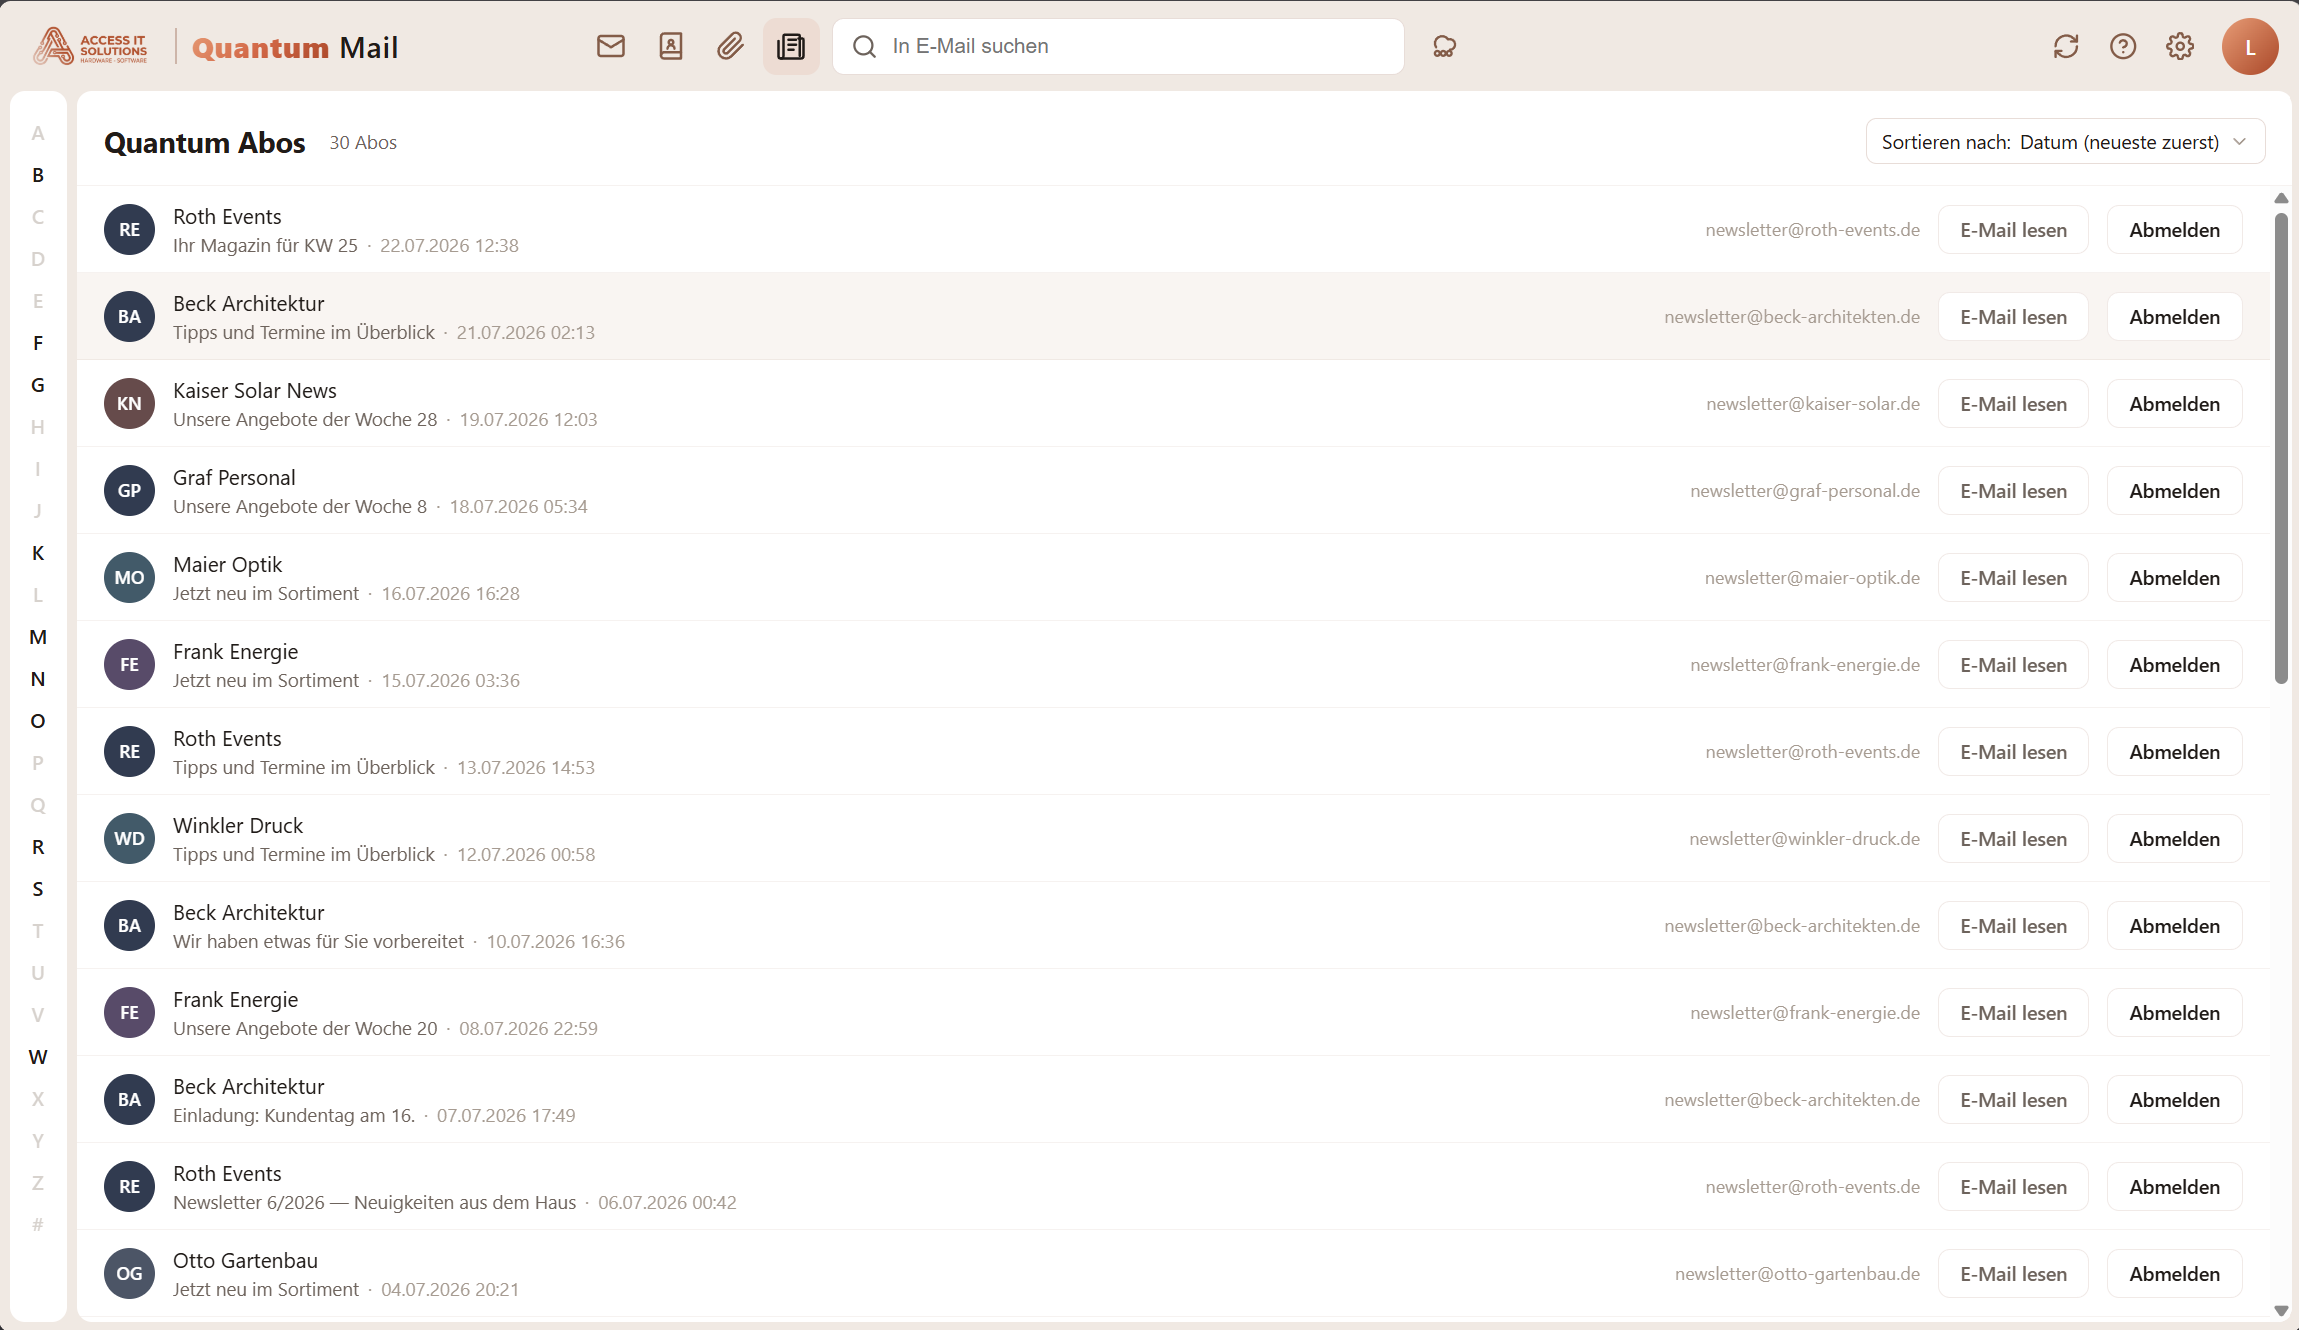
Task: Click the 30 Abos count label
Action: [x=363, y=143]
